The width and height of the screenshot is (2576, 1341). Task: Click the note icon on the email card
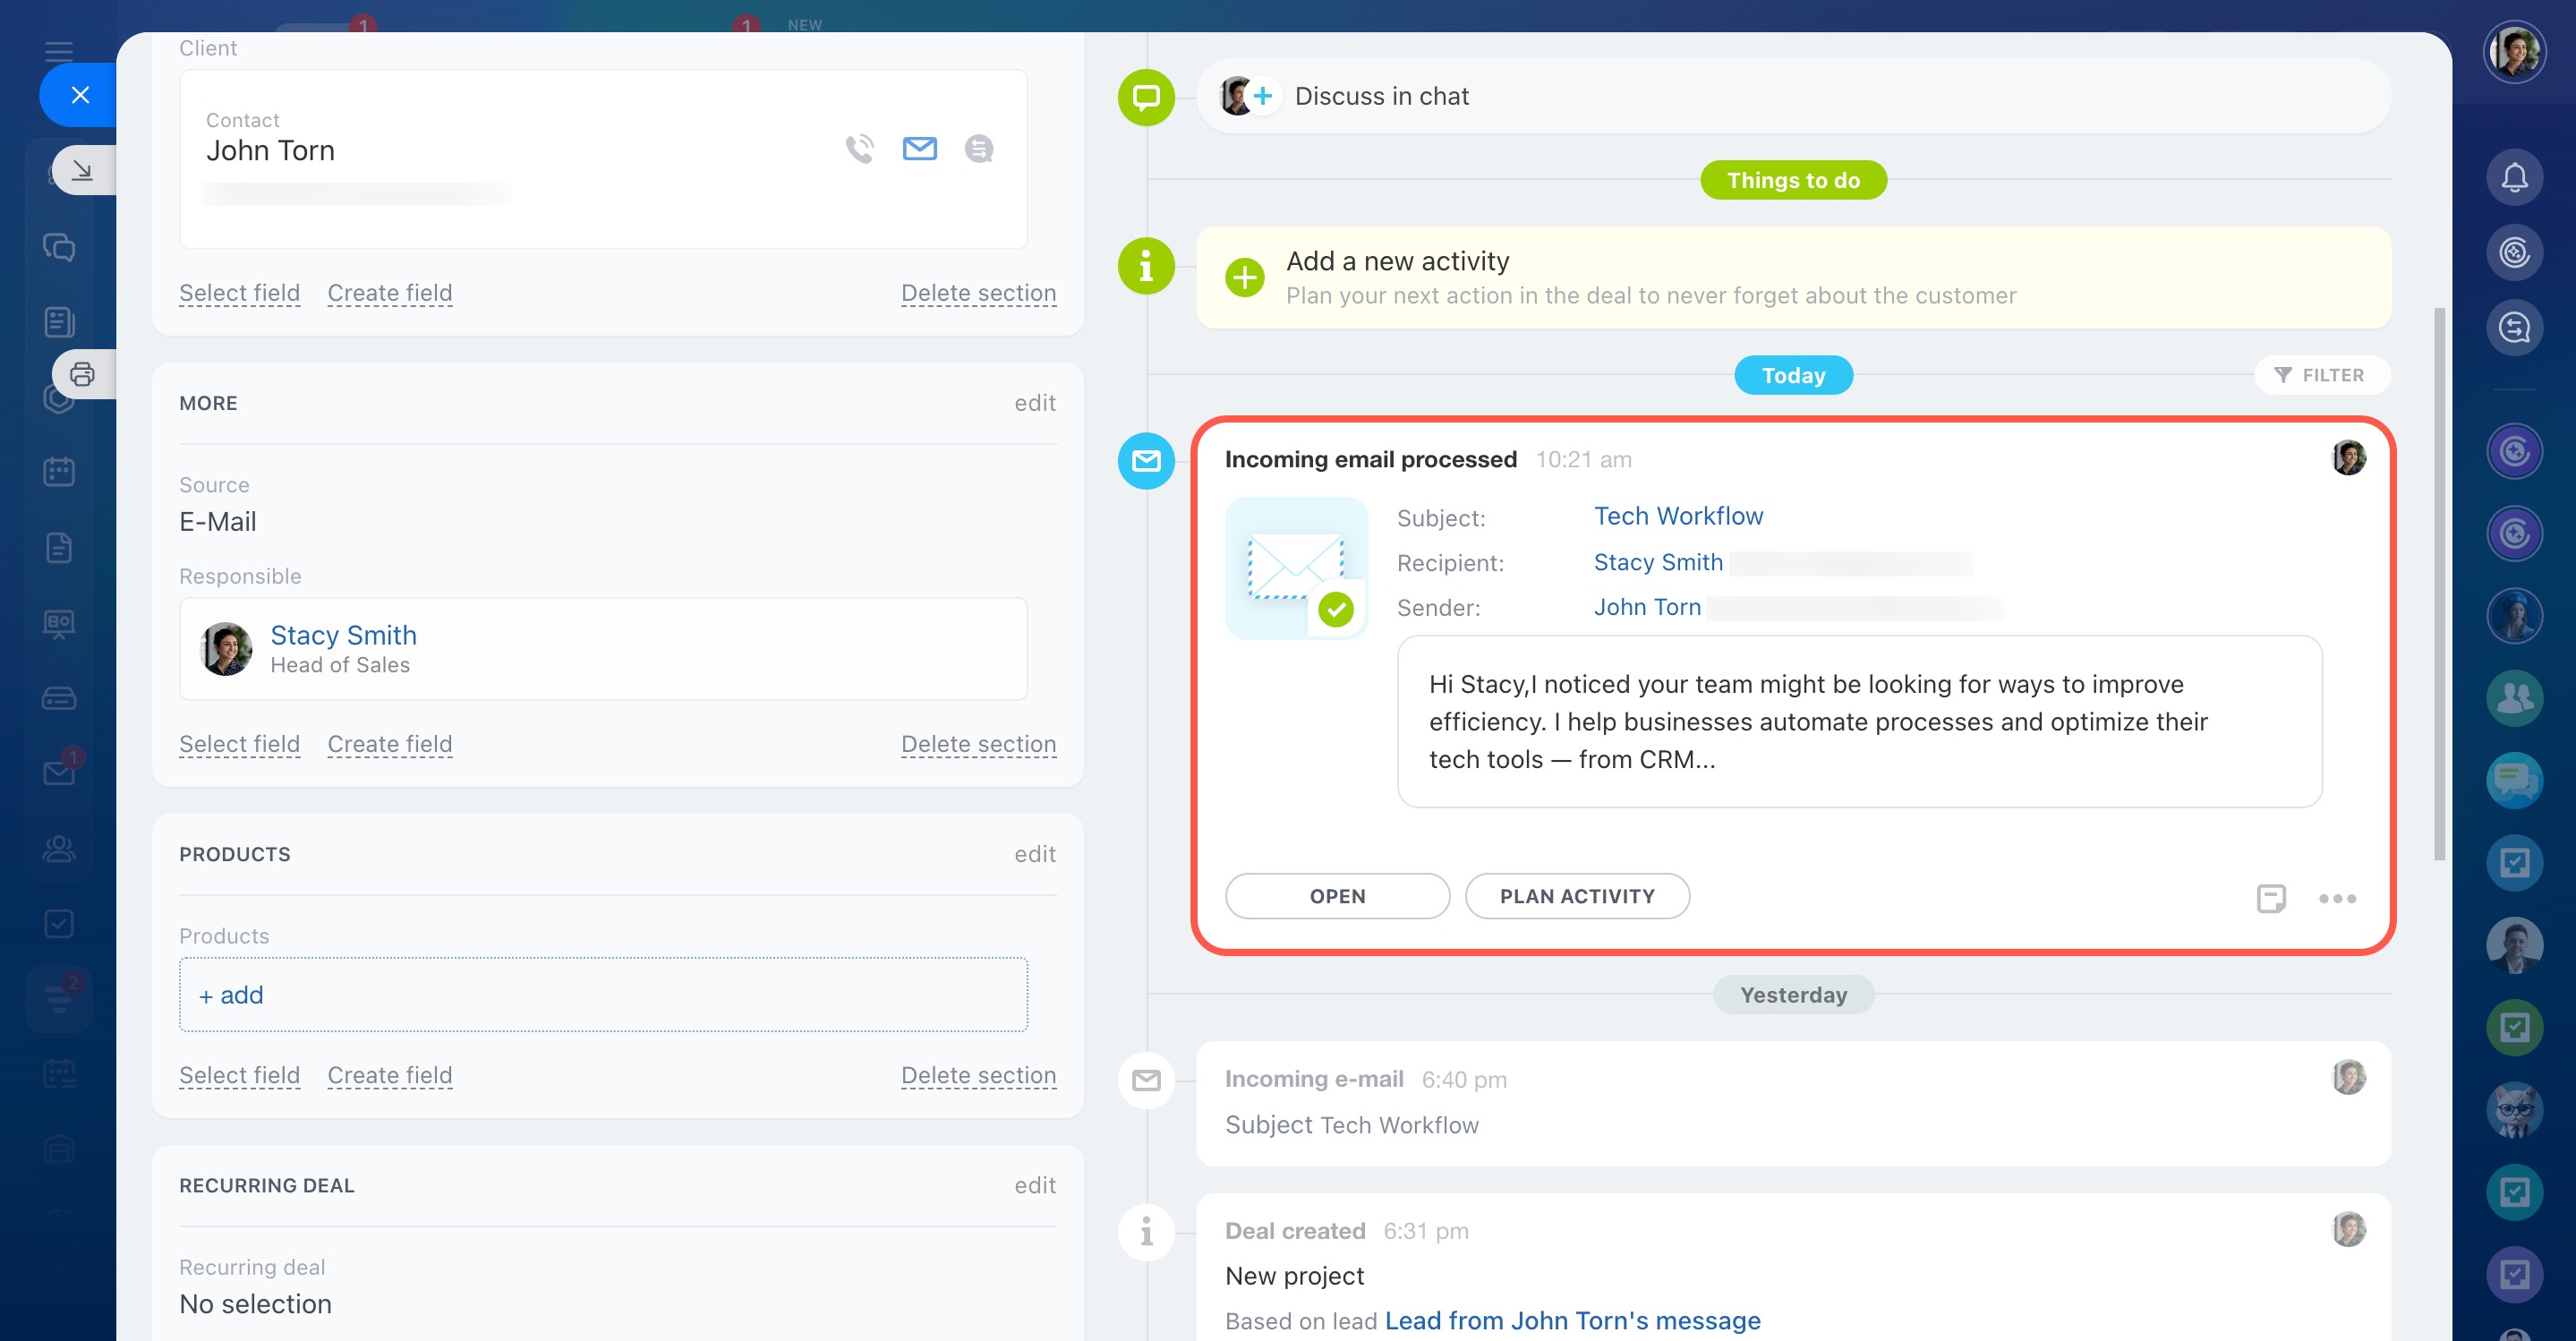tap(2270, 898)
